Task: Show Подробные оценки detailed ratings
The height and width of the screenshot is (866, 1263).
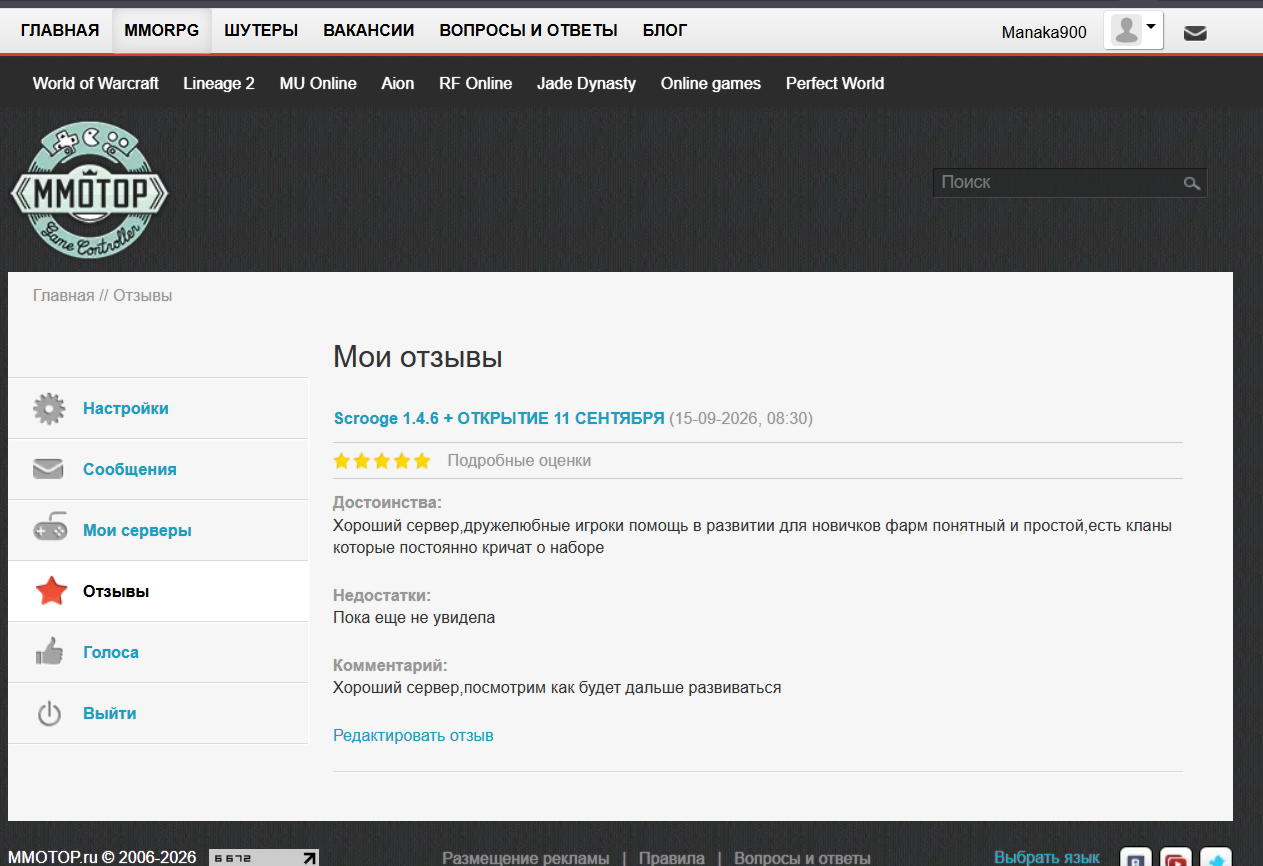Action: pyautogui.click(x=519, y=461)
